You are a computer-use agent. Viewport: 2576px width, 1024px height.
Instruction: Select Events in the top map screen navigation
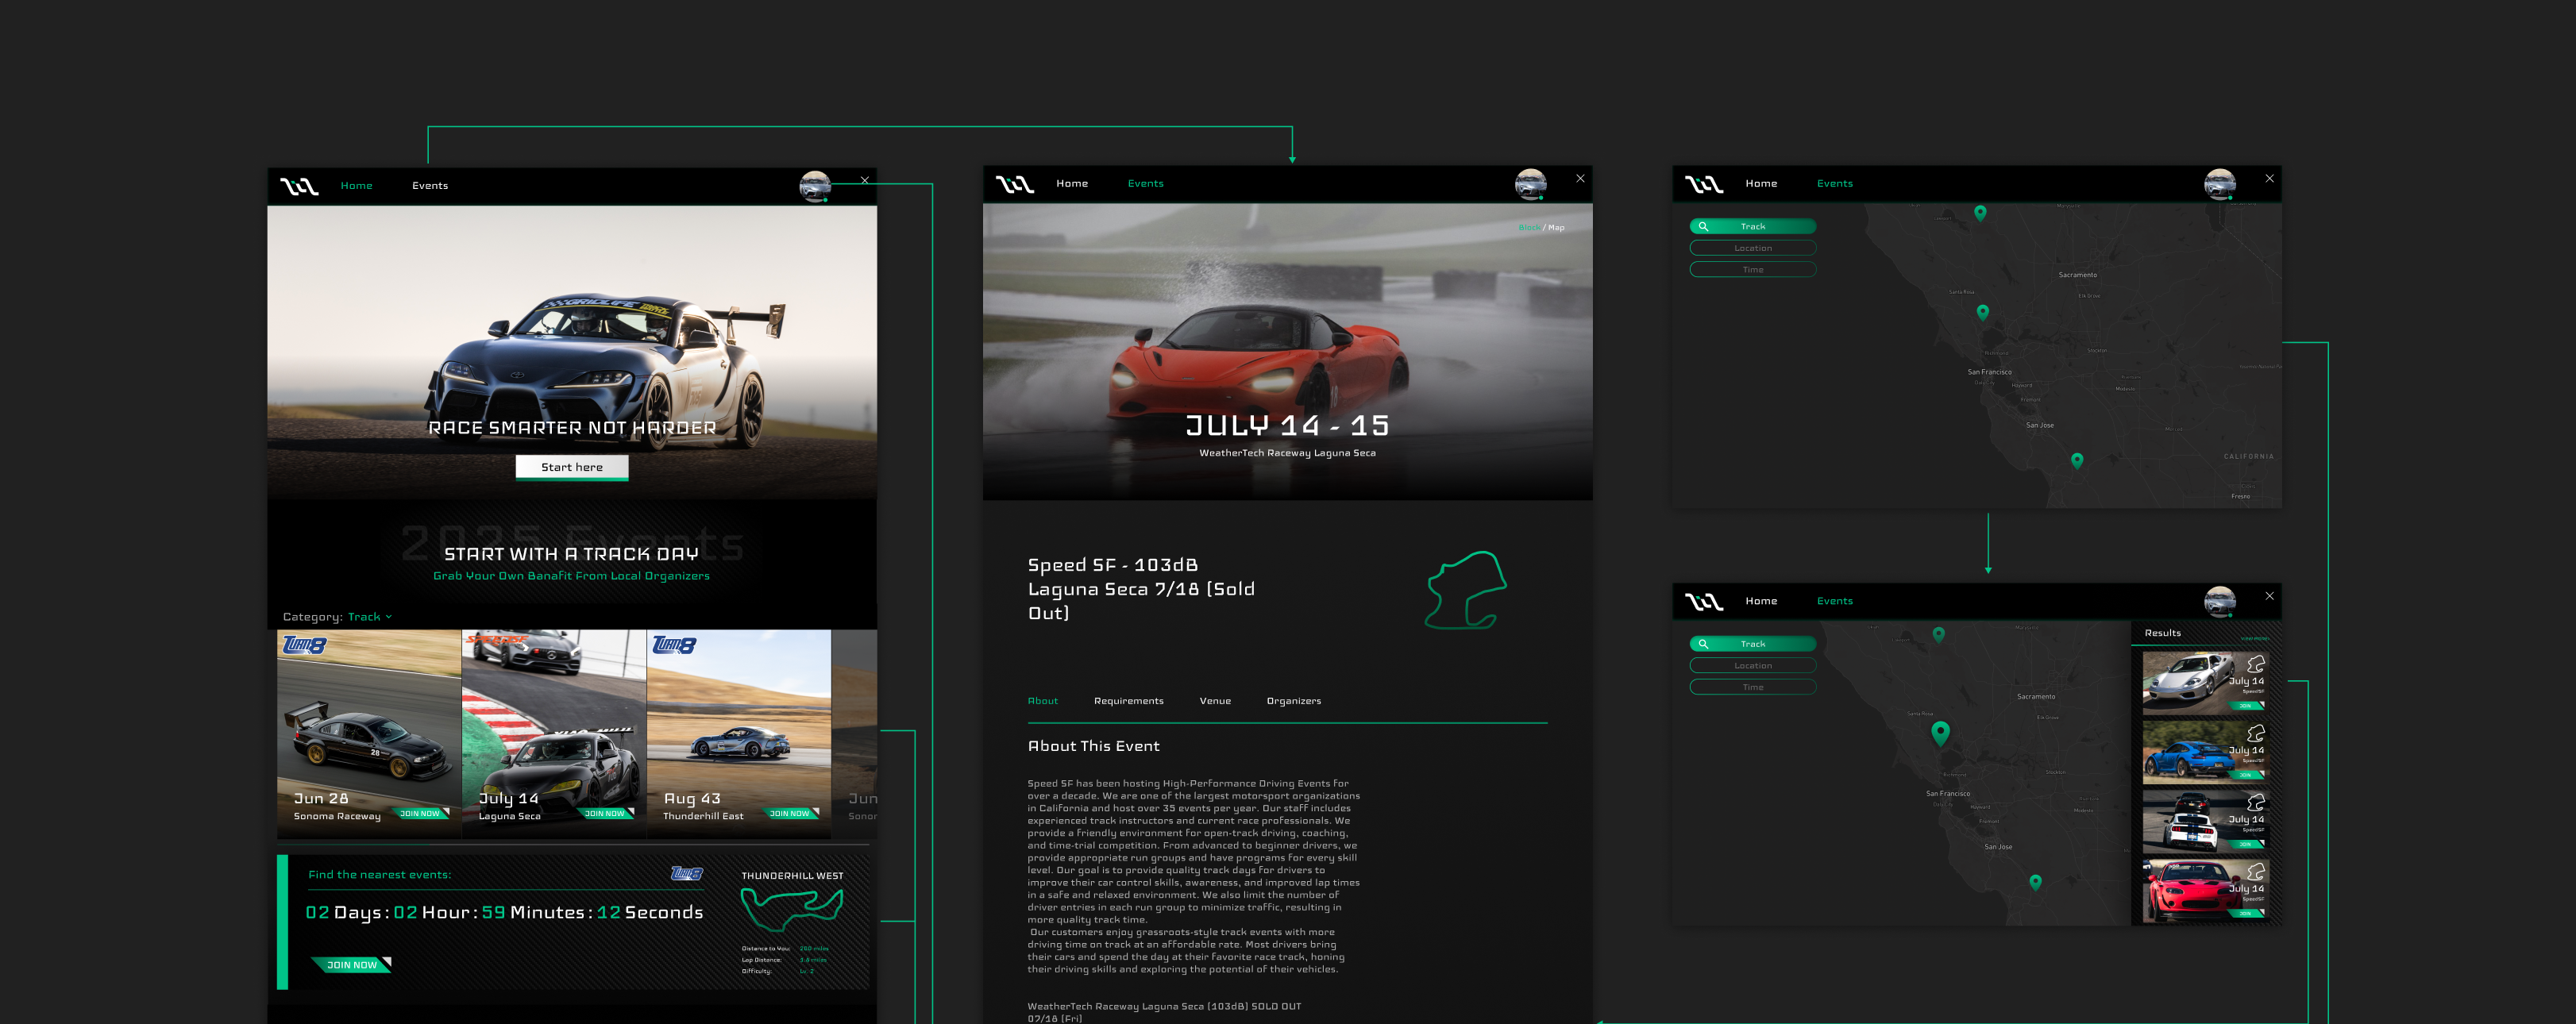(x=1835, y=184)
